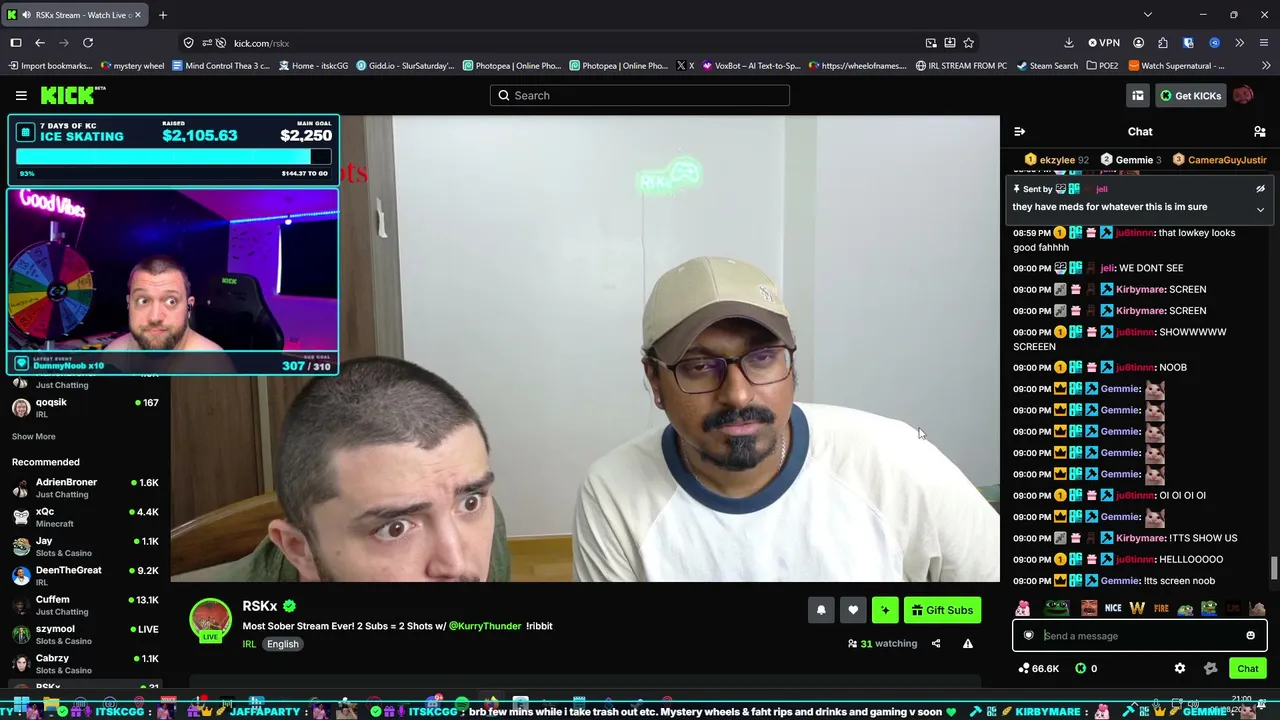This screenshot has width=1280, height=720.
Task: Select the RSKx Stream browser tab
Action: click(x=77, y=15)
